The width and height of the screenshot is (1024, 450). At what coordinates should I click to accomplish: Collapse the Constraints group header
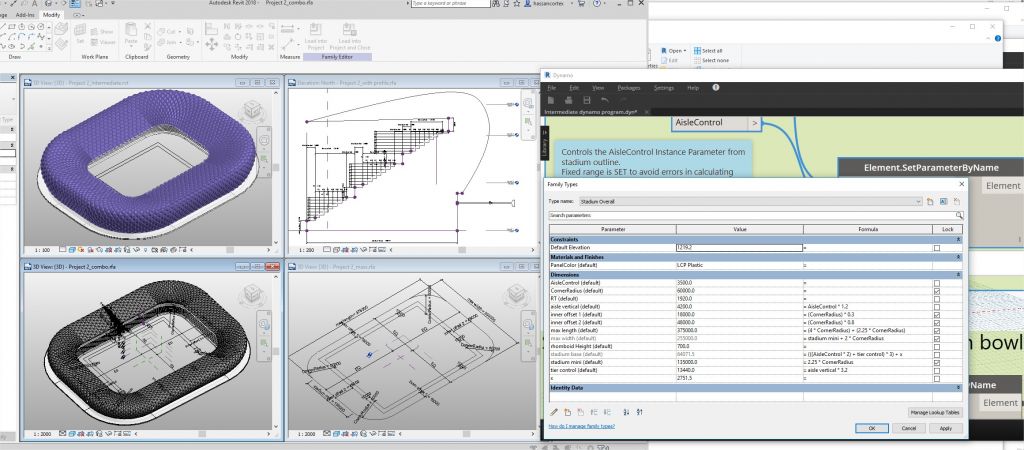point(959,240)
